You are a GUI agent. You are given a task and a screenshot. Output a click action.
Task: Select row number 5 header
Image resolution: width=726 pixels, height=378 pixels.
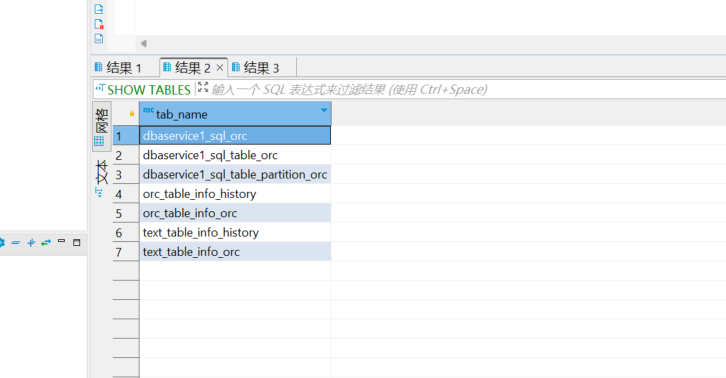tap(126, 213)
